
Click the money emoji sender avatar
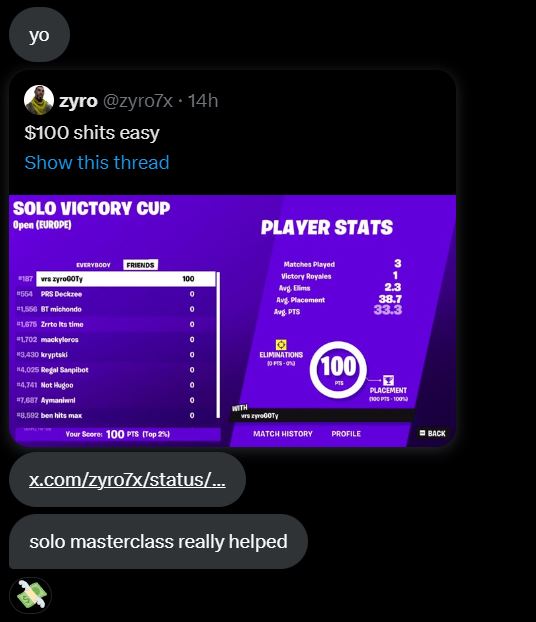31,595
